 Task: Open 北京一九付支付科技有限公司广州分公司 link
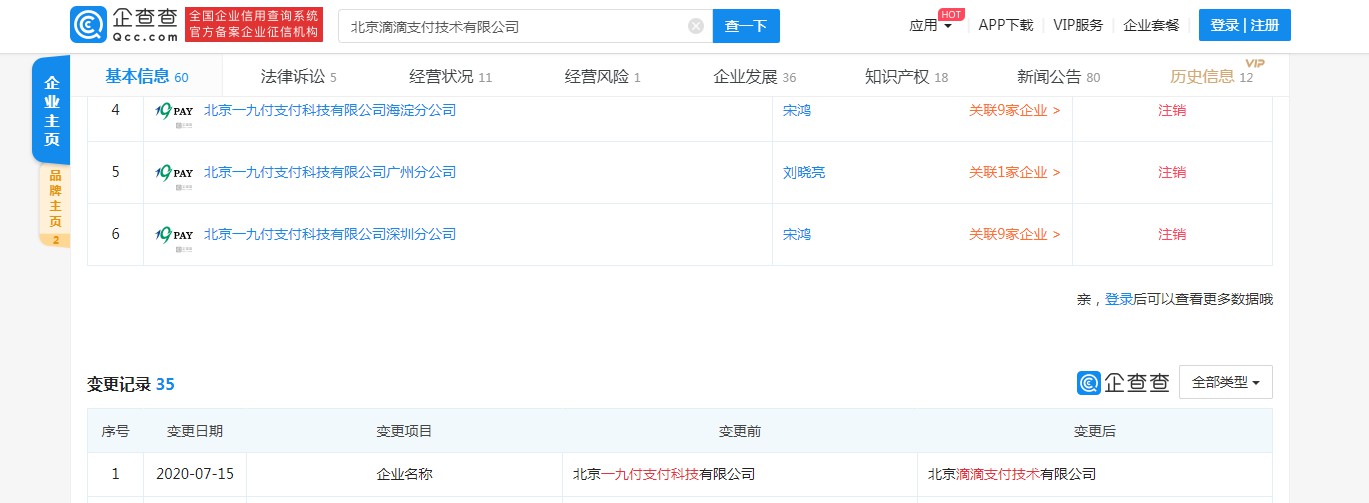(330, 173)
